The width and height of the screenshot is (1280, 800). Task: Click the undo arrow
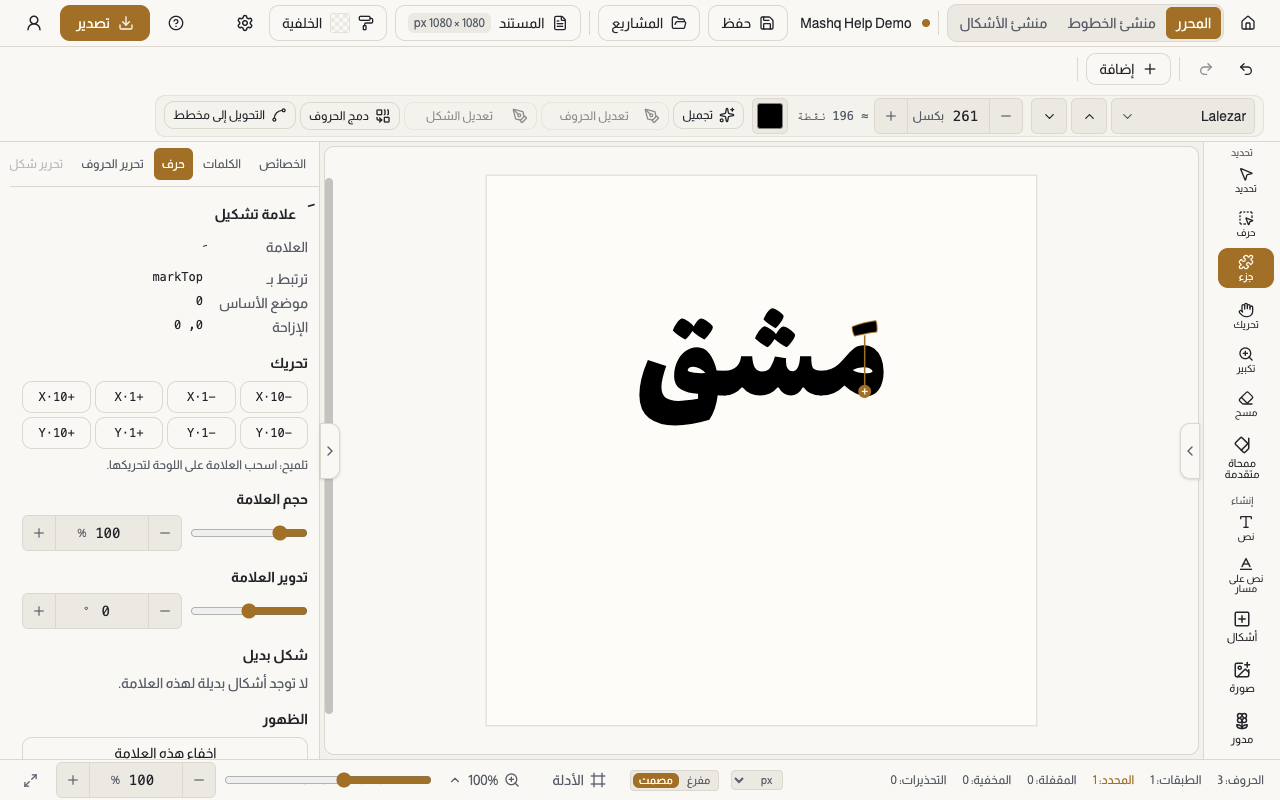[x=1246, y=69]
